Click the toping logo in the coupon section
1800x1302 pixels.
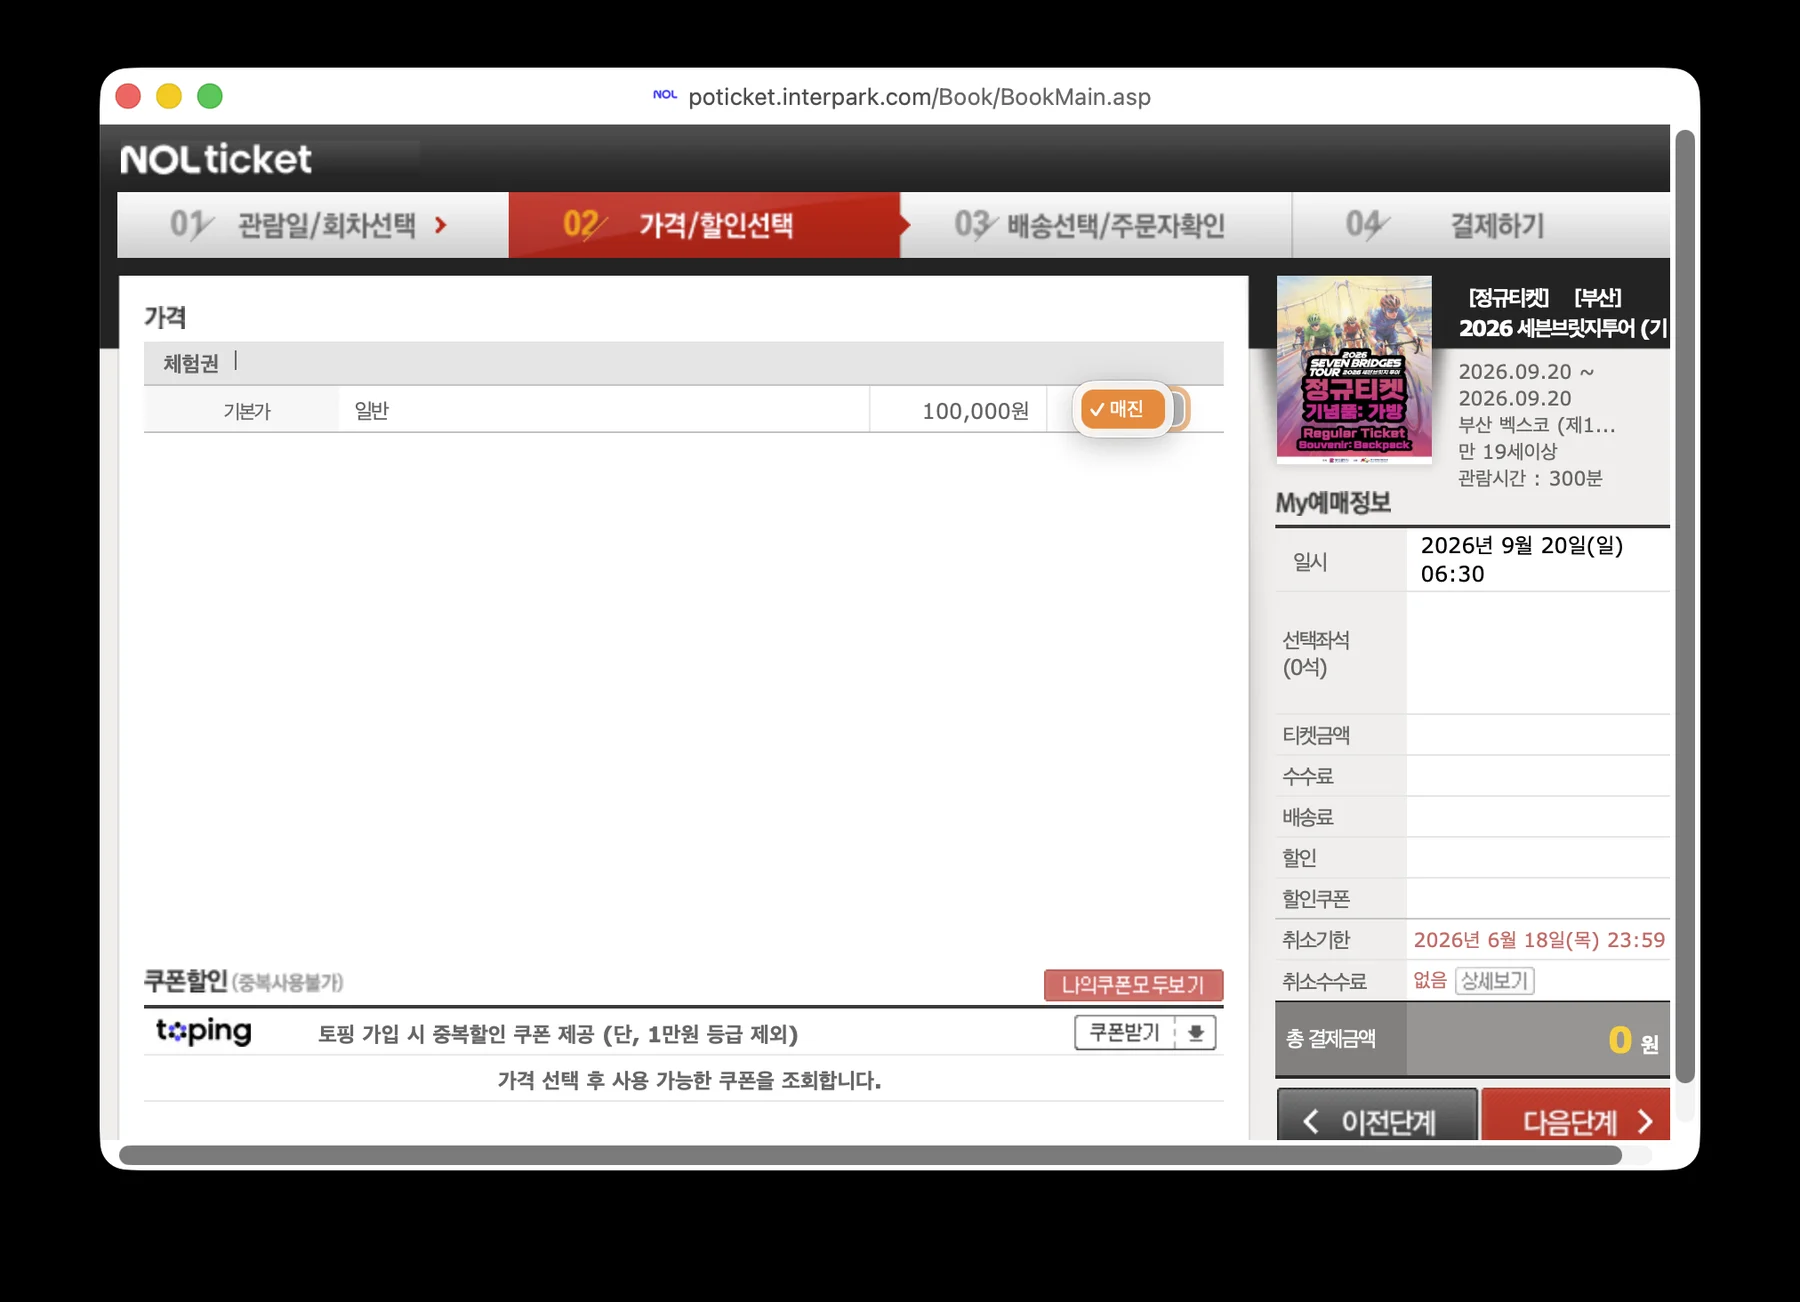tap(204, 1031)
